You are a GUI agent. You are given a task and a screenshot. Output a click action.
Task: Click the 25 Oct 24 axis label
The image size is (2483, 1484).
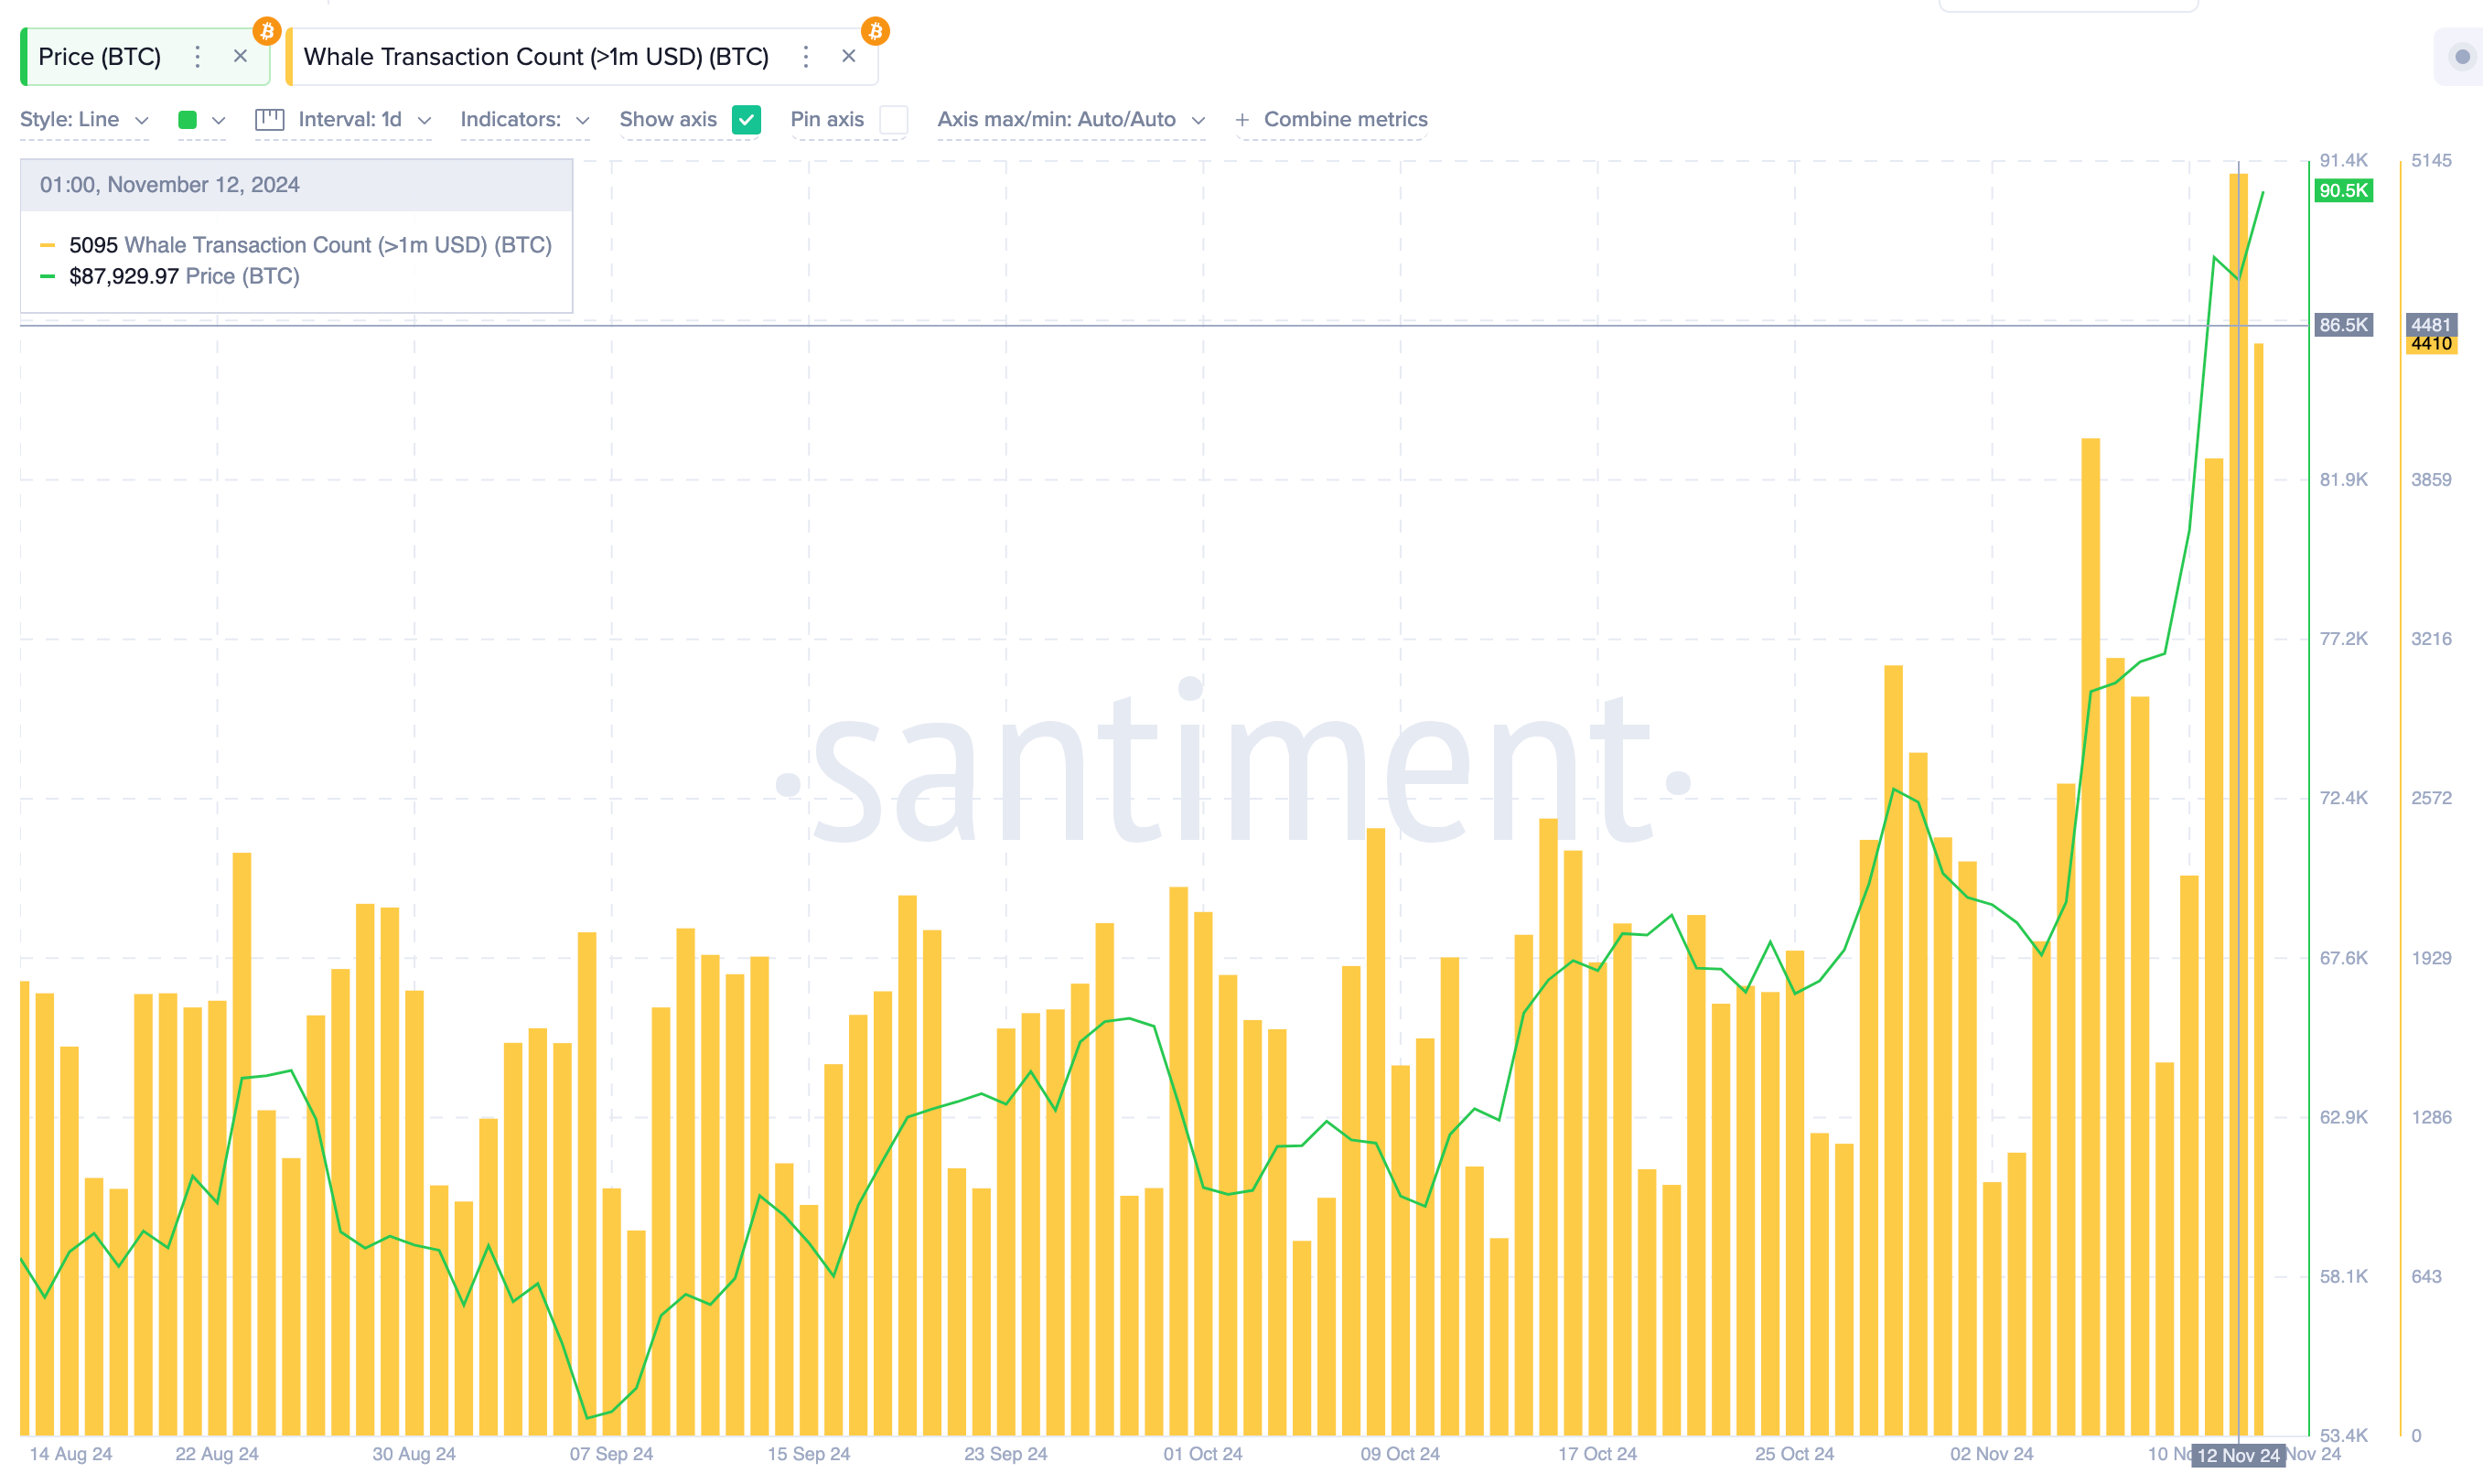click(1794, 1454)
